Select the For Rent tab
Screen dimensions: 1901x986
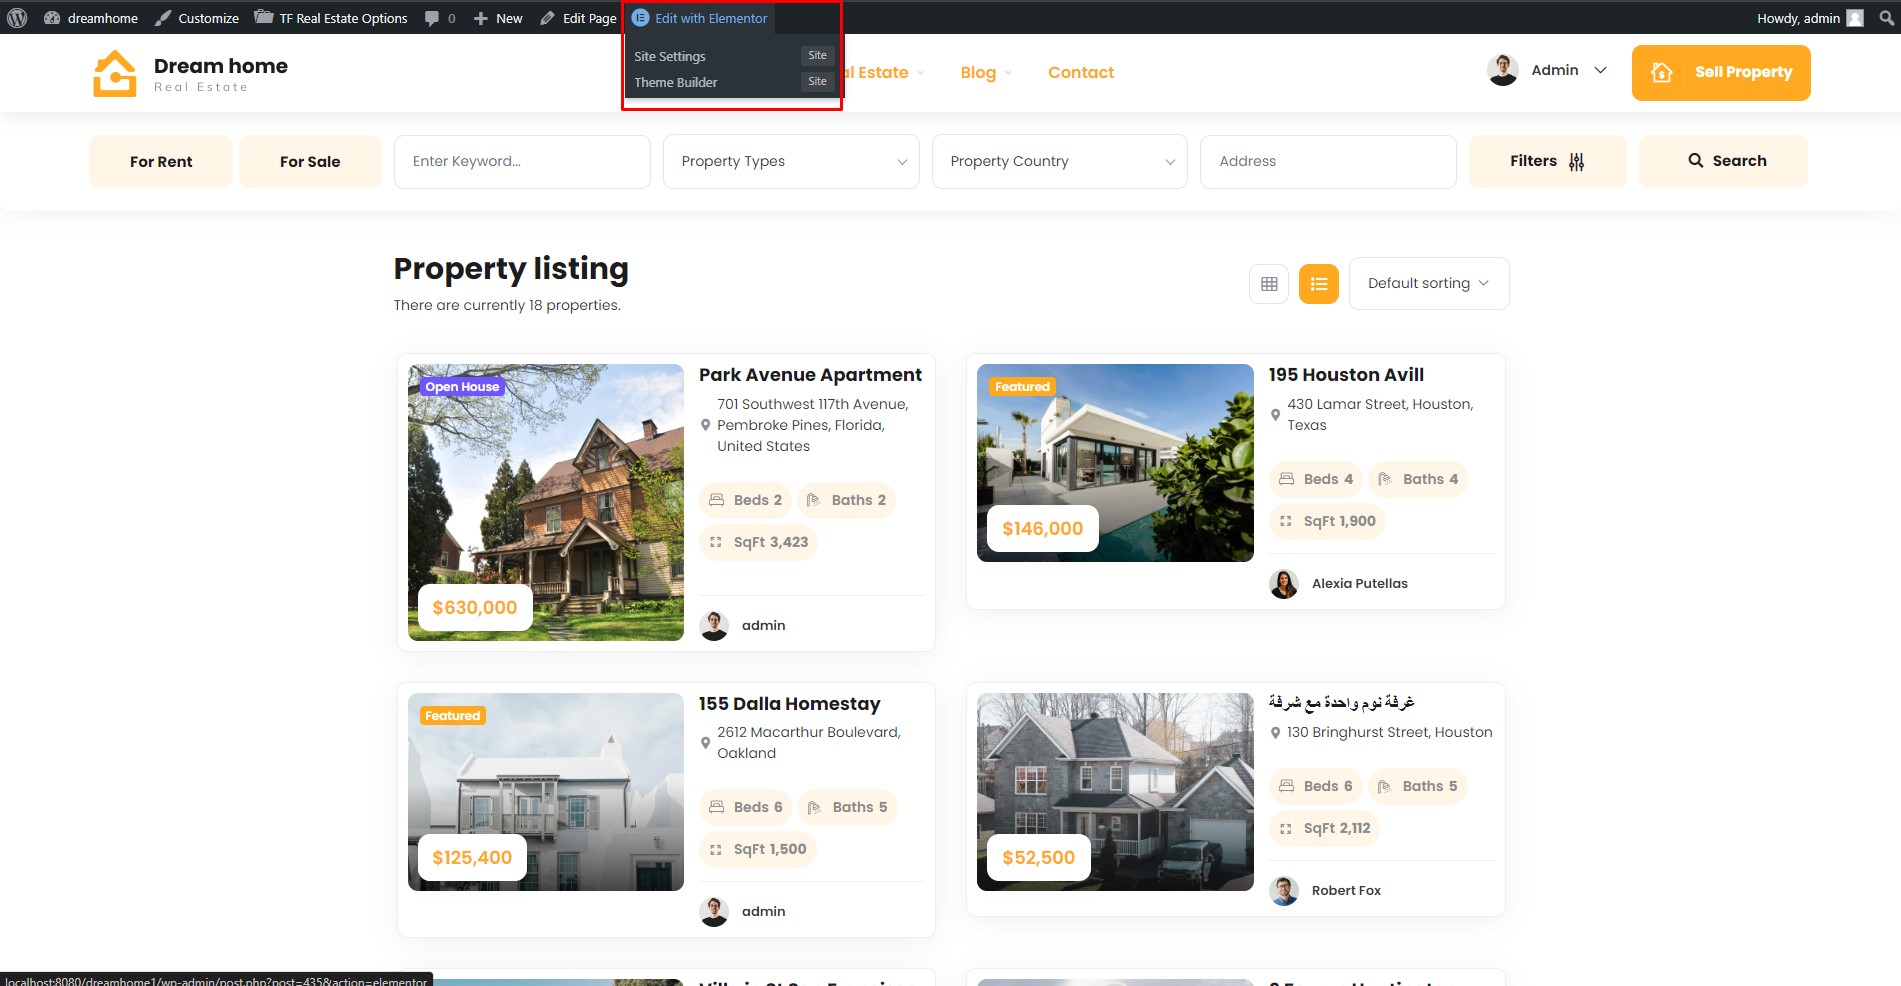(161, 161)
